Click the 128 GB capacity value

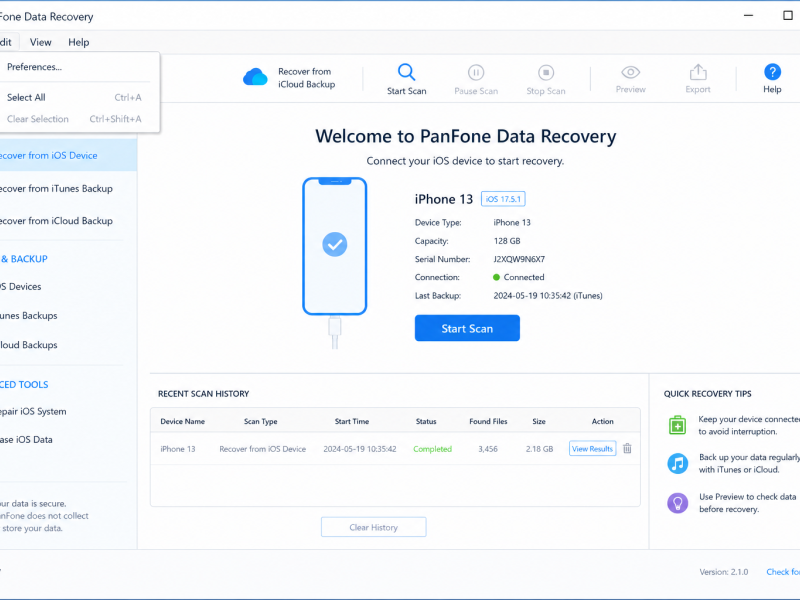pos(507,241)
